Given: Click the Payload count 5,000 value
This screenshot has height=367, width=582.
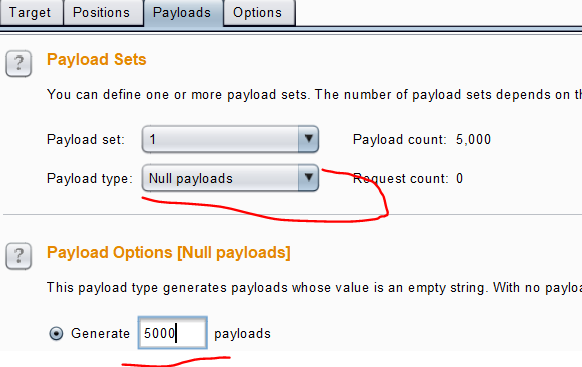Looking at the screenshot, I should pos(473,140).
